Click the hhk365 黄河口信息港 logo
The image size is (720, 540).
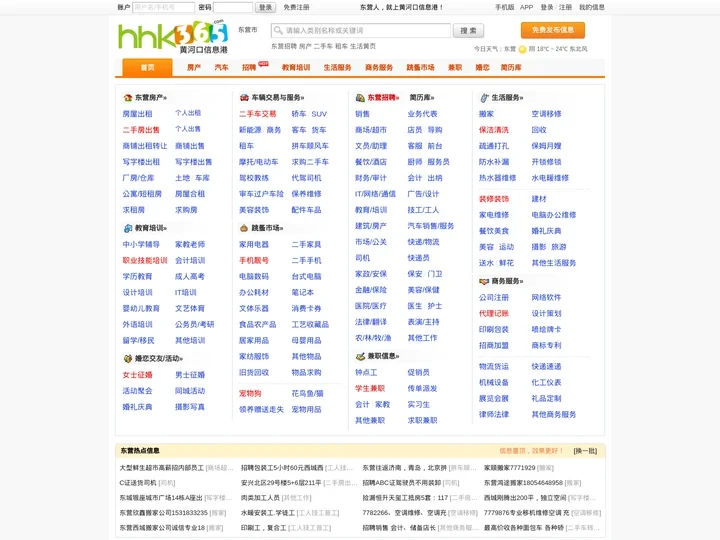tap(173, 37)
